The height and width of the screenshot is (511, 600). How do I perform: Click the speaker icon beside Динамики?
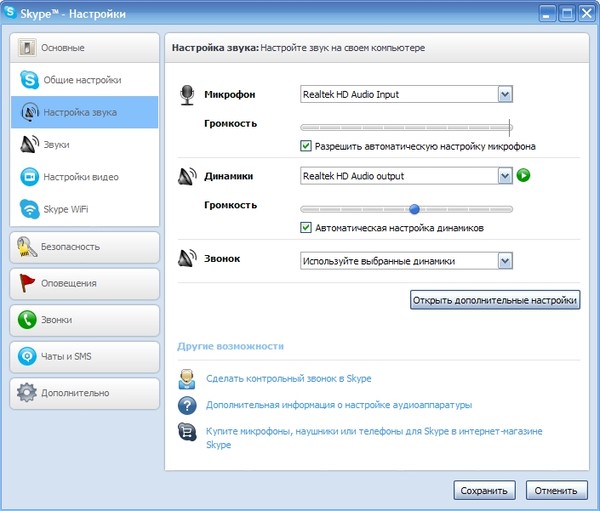(187, 176)
